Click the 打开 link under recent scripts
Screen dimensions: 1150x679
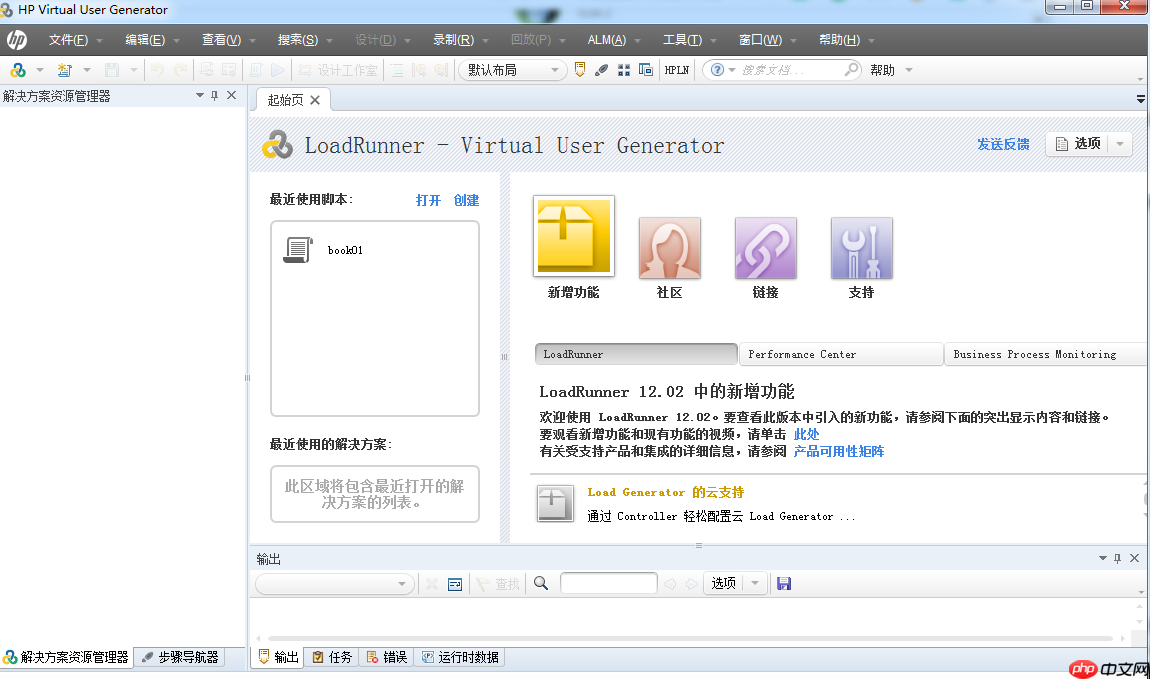point(428,200)
